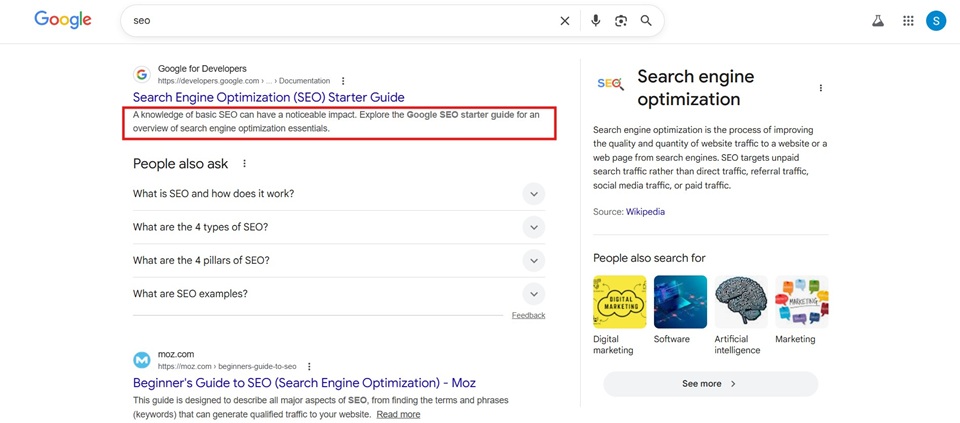Click into the search field containing 'seo'
960x423 pixels.
(x=343, y=21)
